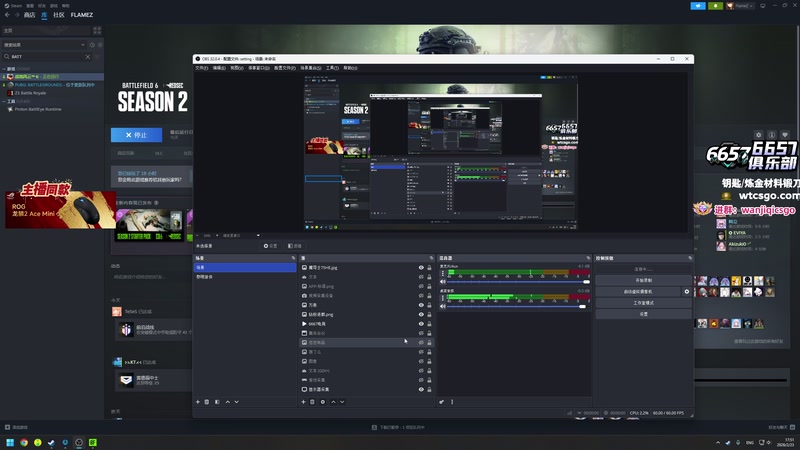Mute the first audio mixer channel speaker

click(443, 282)
